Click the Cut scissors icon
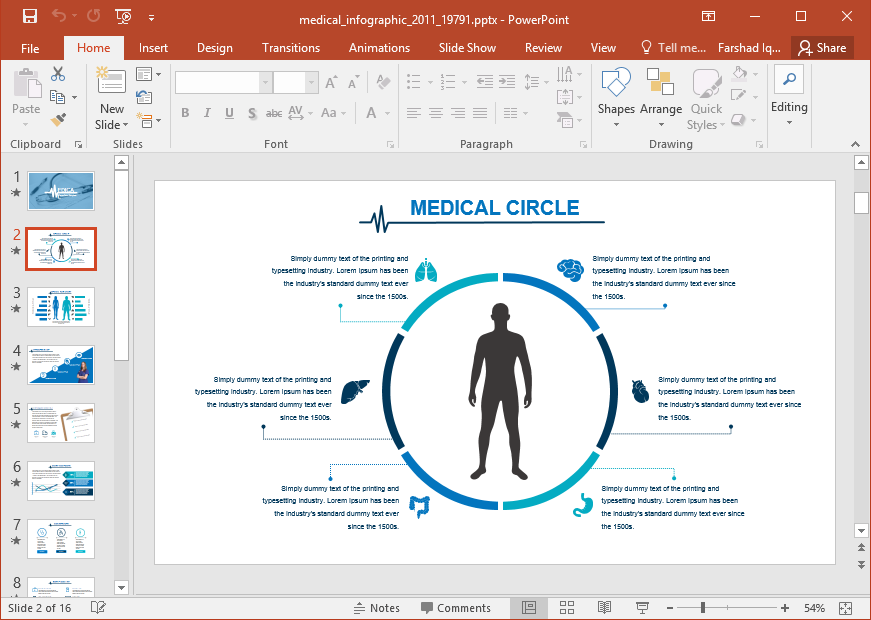 (x=58, y=74)
